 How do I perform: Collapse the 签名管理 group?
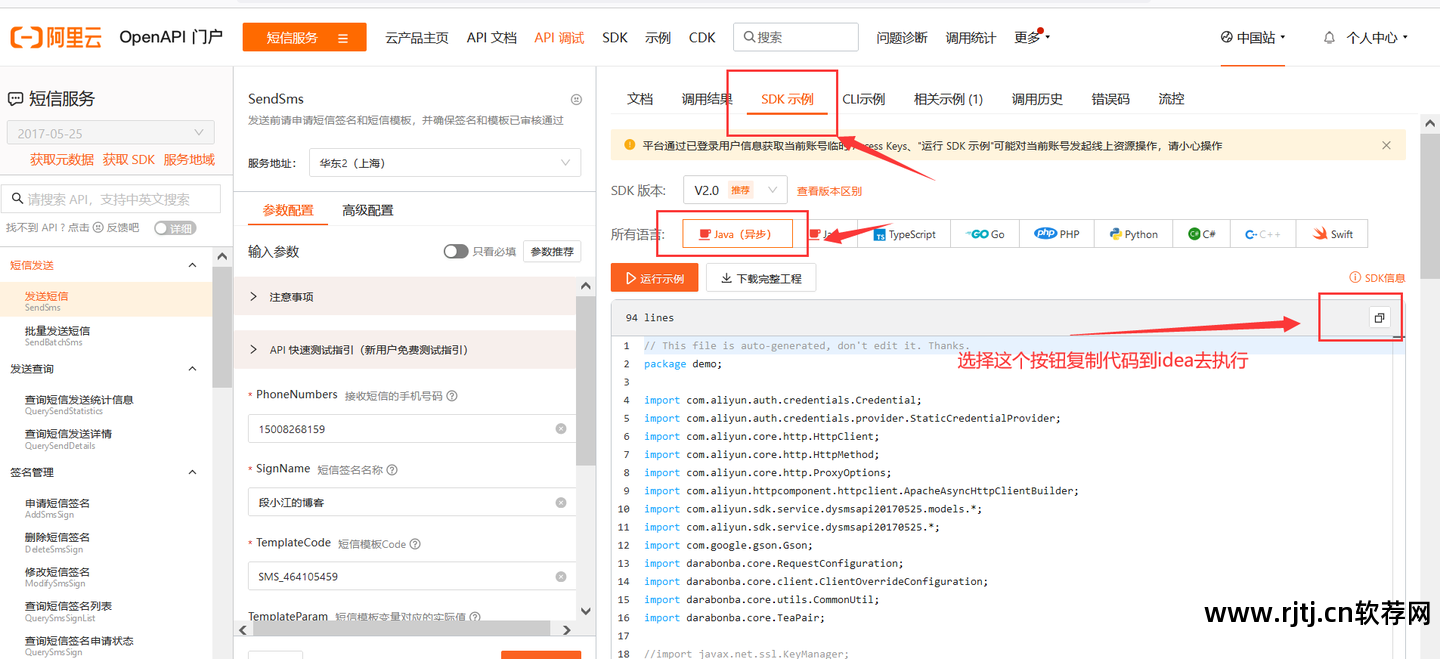pyautogui.click(x=193, y=472)
